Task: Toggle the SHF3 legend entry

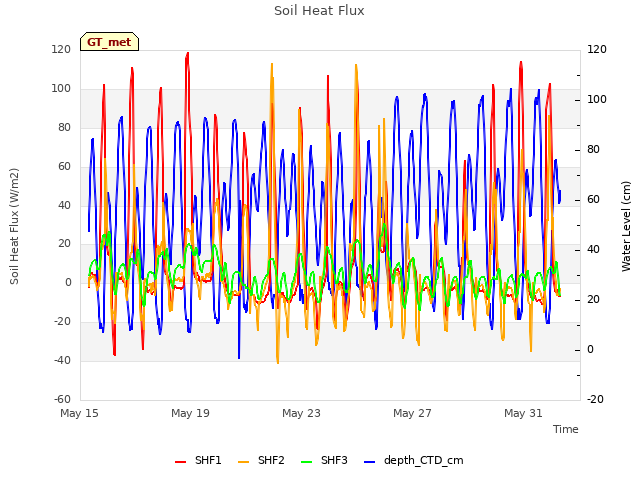Action: pyautogui.click(x=324, y=460)
